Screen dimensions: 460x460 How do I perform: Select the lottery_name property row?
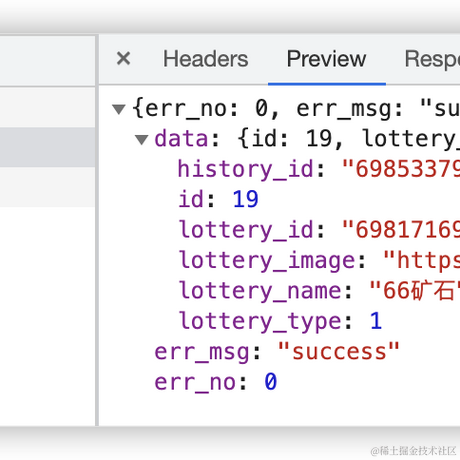(x=319, y=290)
